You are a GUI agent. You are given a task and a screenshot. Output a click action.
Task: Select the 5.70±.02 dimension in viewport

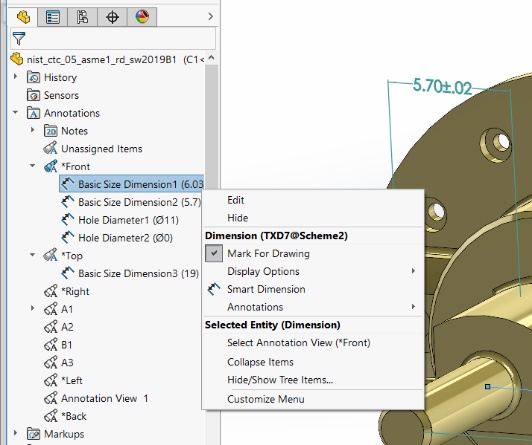tap(442, 87)
